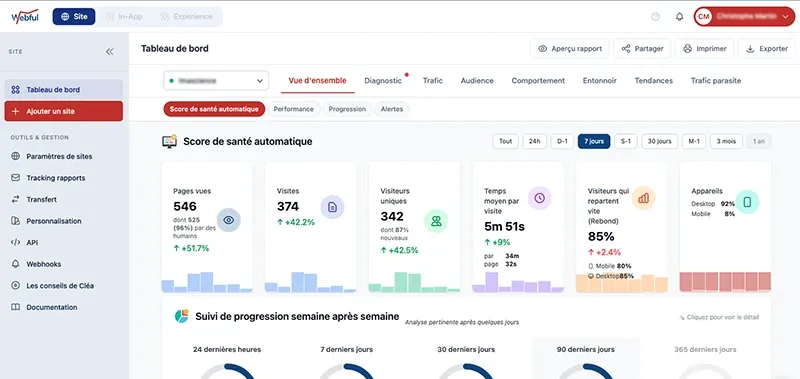
Task: Click the Pages vues eye icon
Action: (x=229, y=220)
